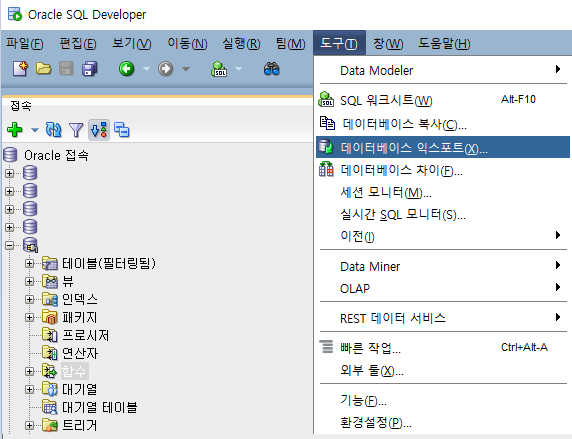Click the Open folder toolbar icon
This screenshot has width=572, height=439.
(43, 69)
